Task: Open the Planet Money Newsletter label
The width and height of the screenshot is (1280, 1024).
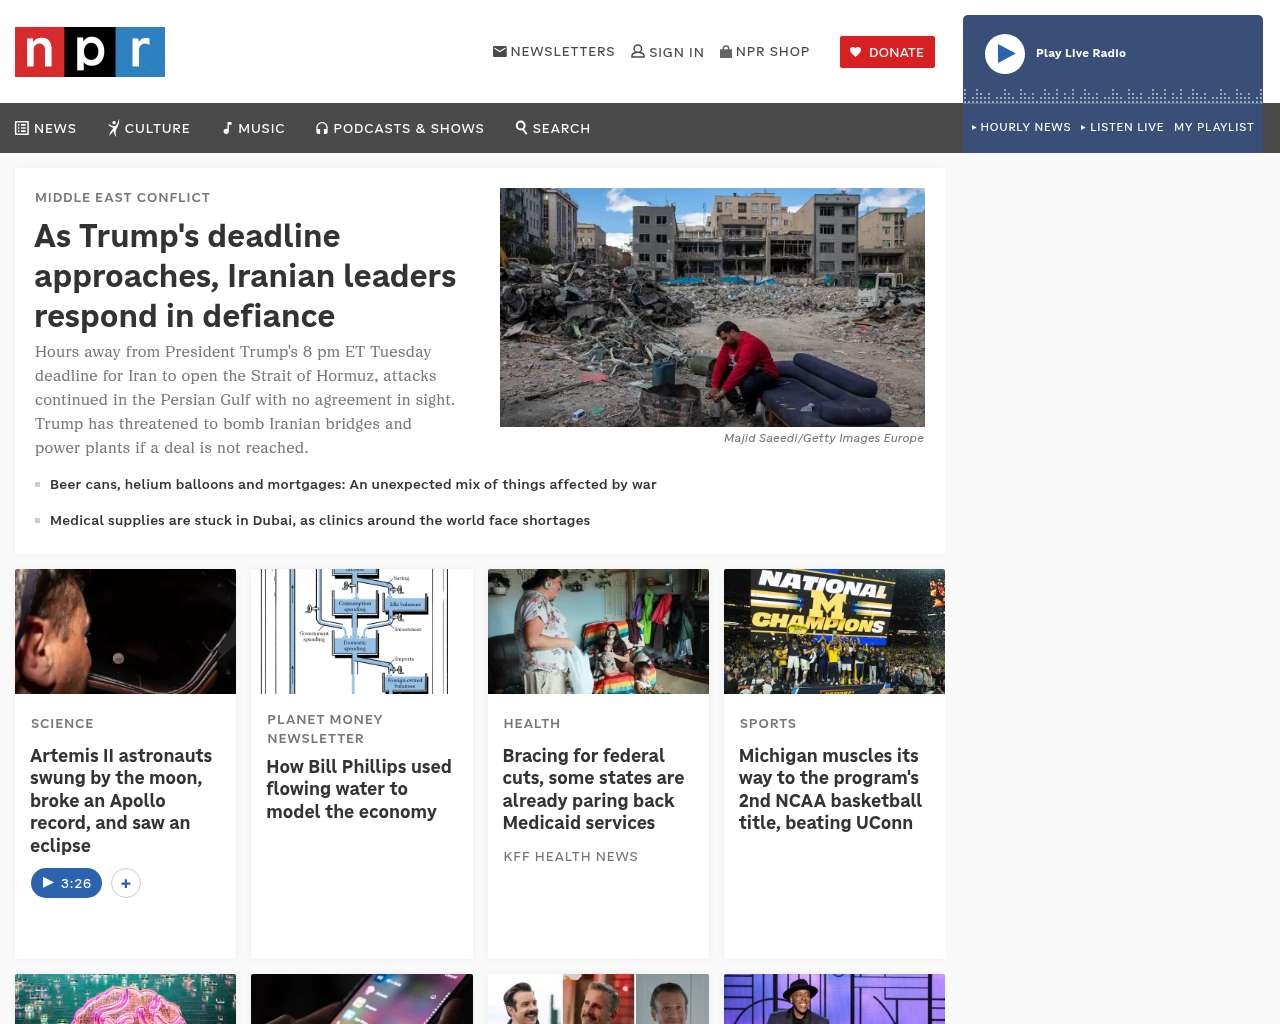Action: tap(325, 729)
